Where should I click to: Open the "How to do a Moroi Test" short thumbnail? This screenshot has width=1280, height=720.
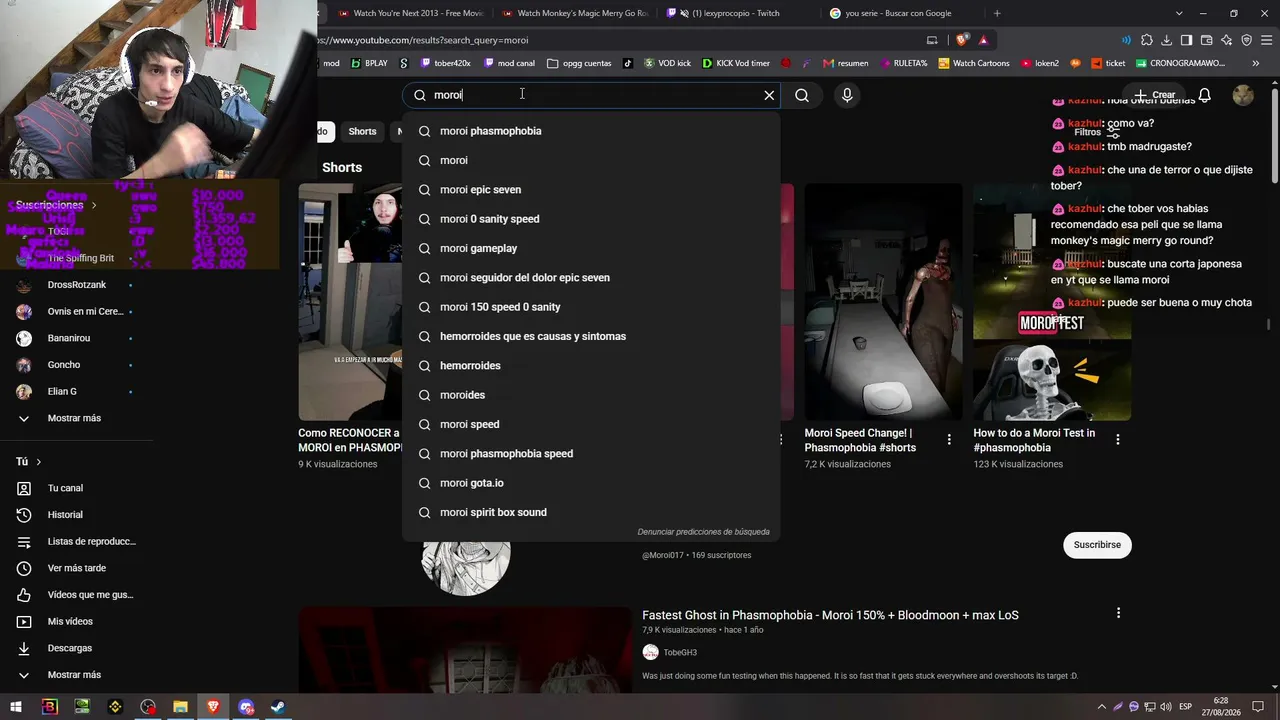1052,302
